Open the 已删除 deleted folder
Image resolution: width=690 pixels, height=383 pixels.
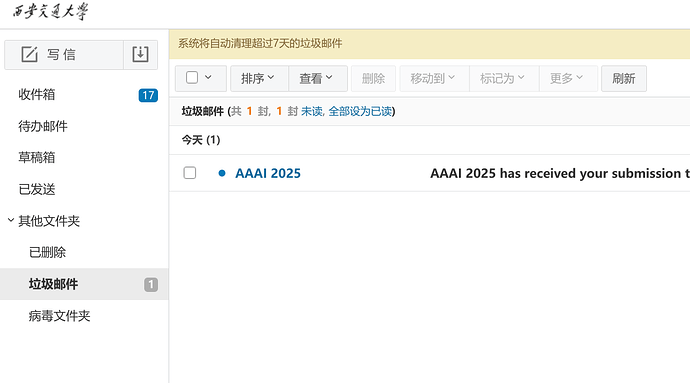(48, 252)
